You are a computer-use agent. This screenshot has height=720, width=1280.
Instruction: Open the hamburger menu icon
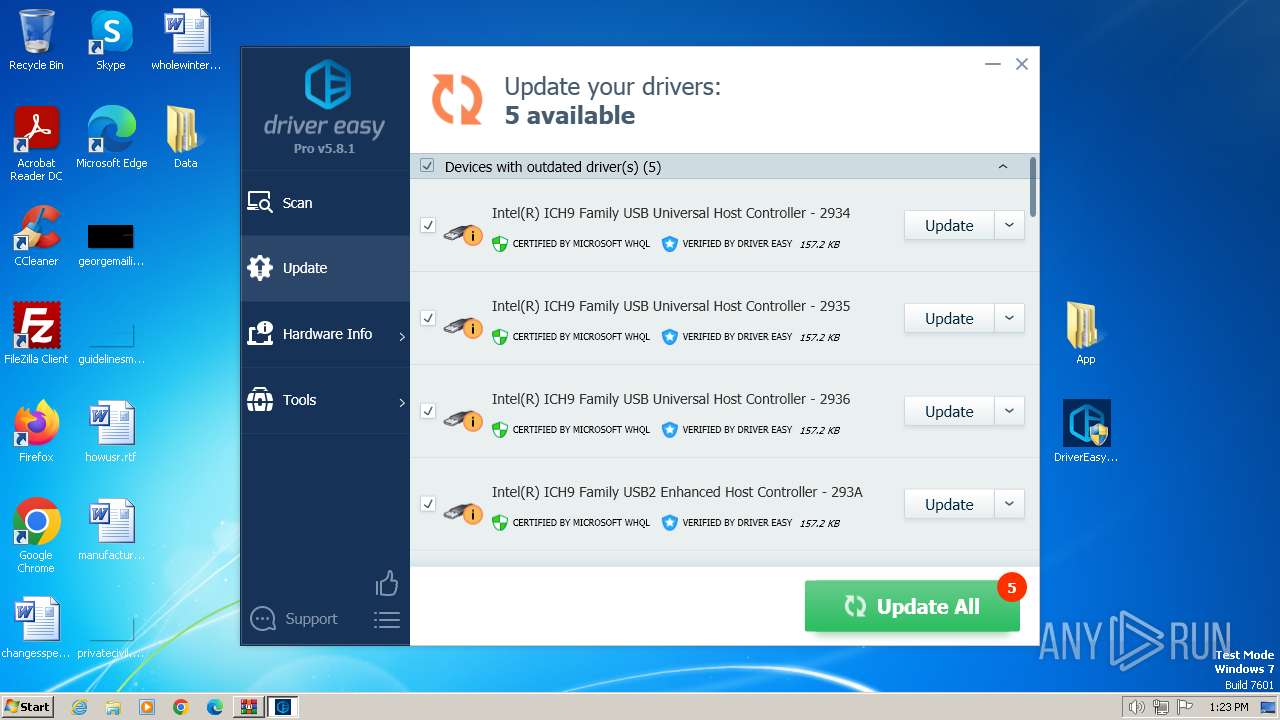[387, 620]
